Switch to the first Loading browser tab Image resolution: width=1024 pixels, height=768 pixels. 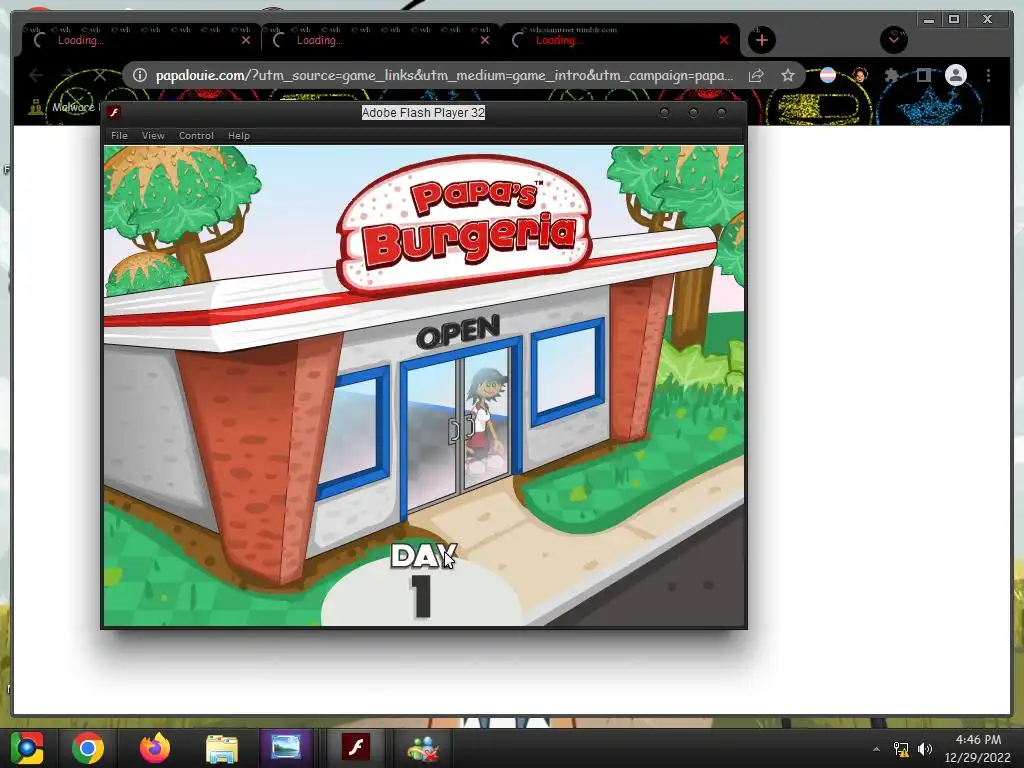tap(140, 40)
